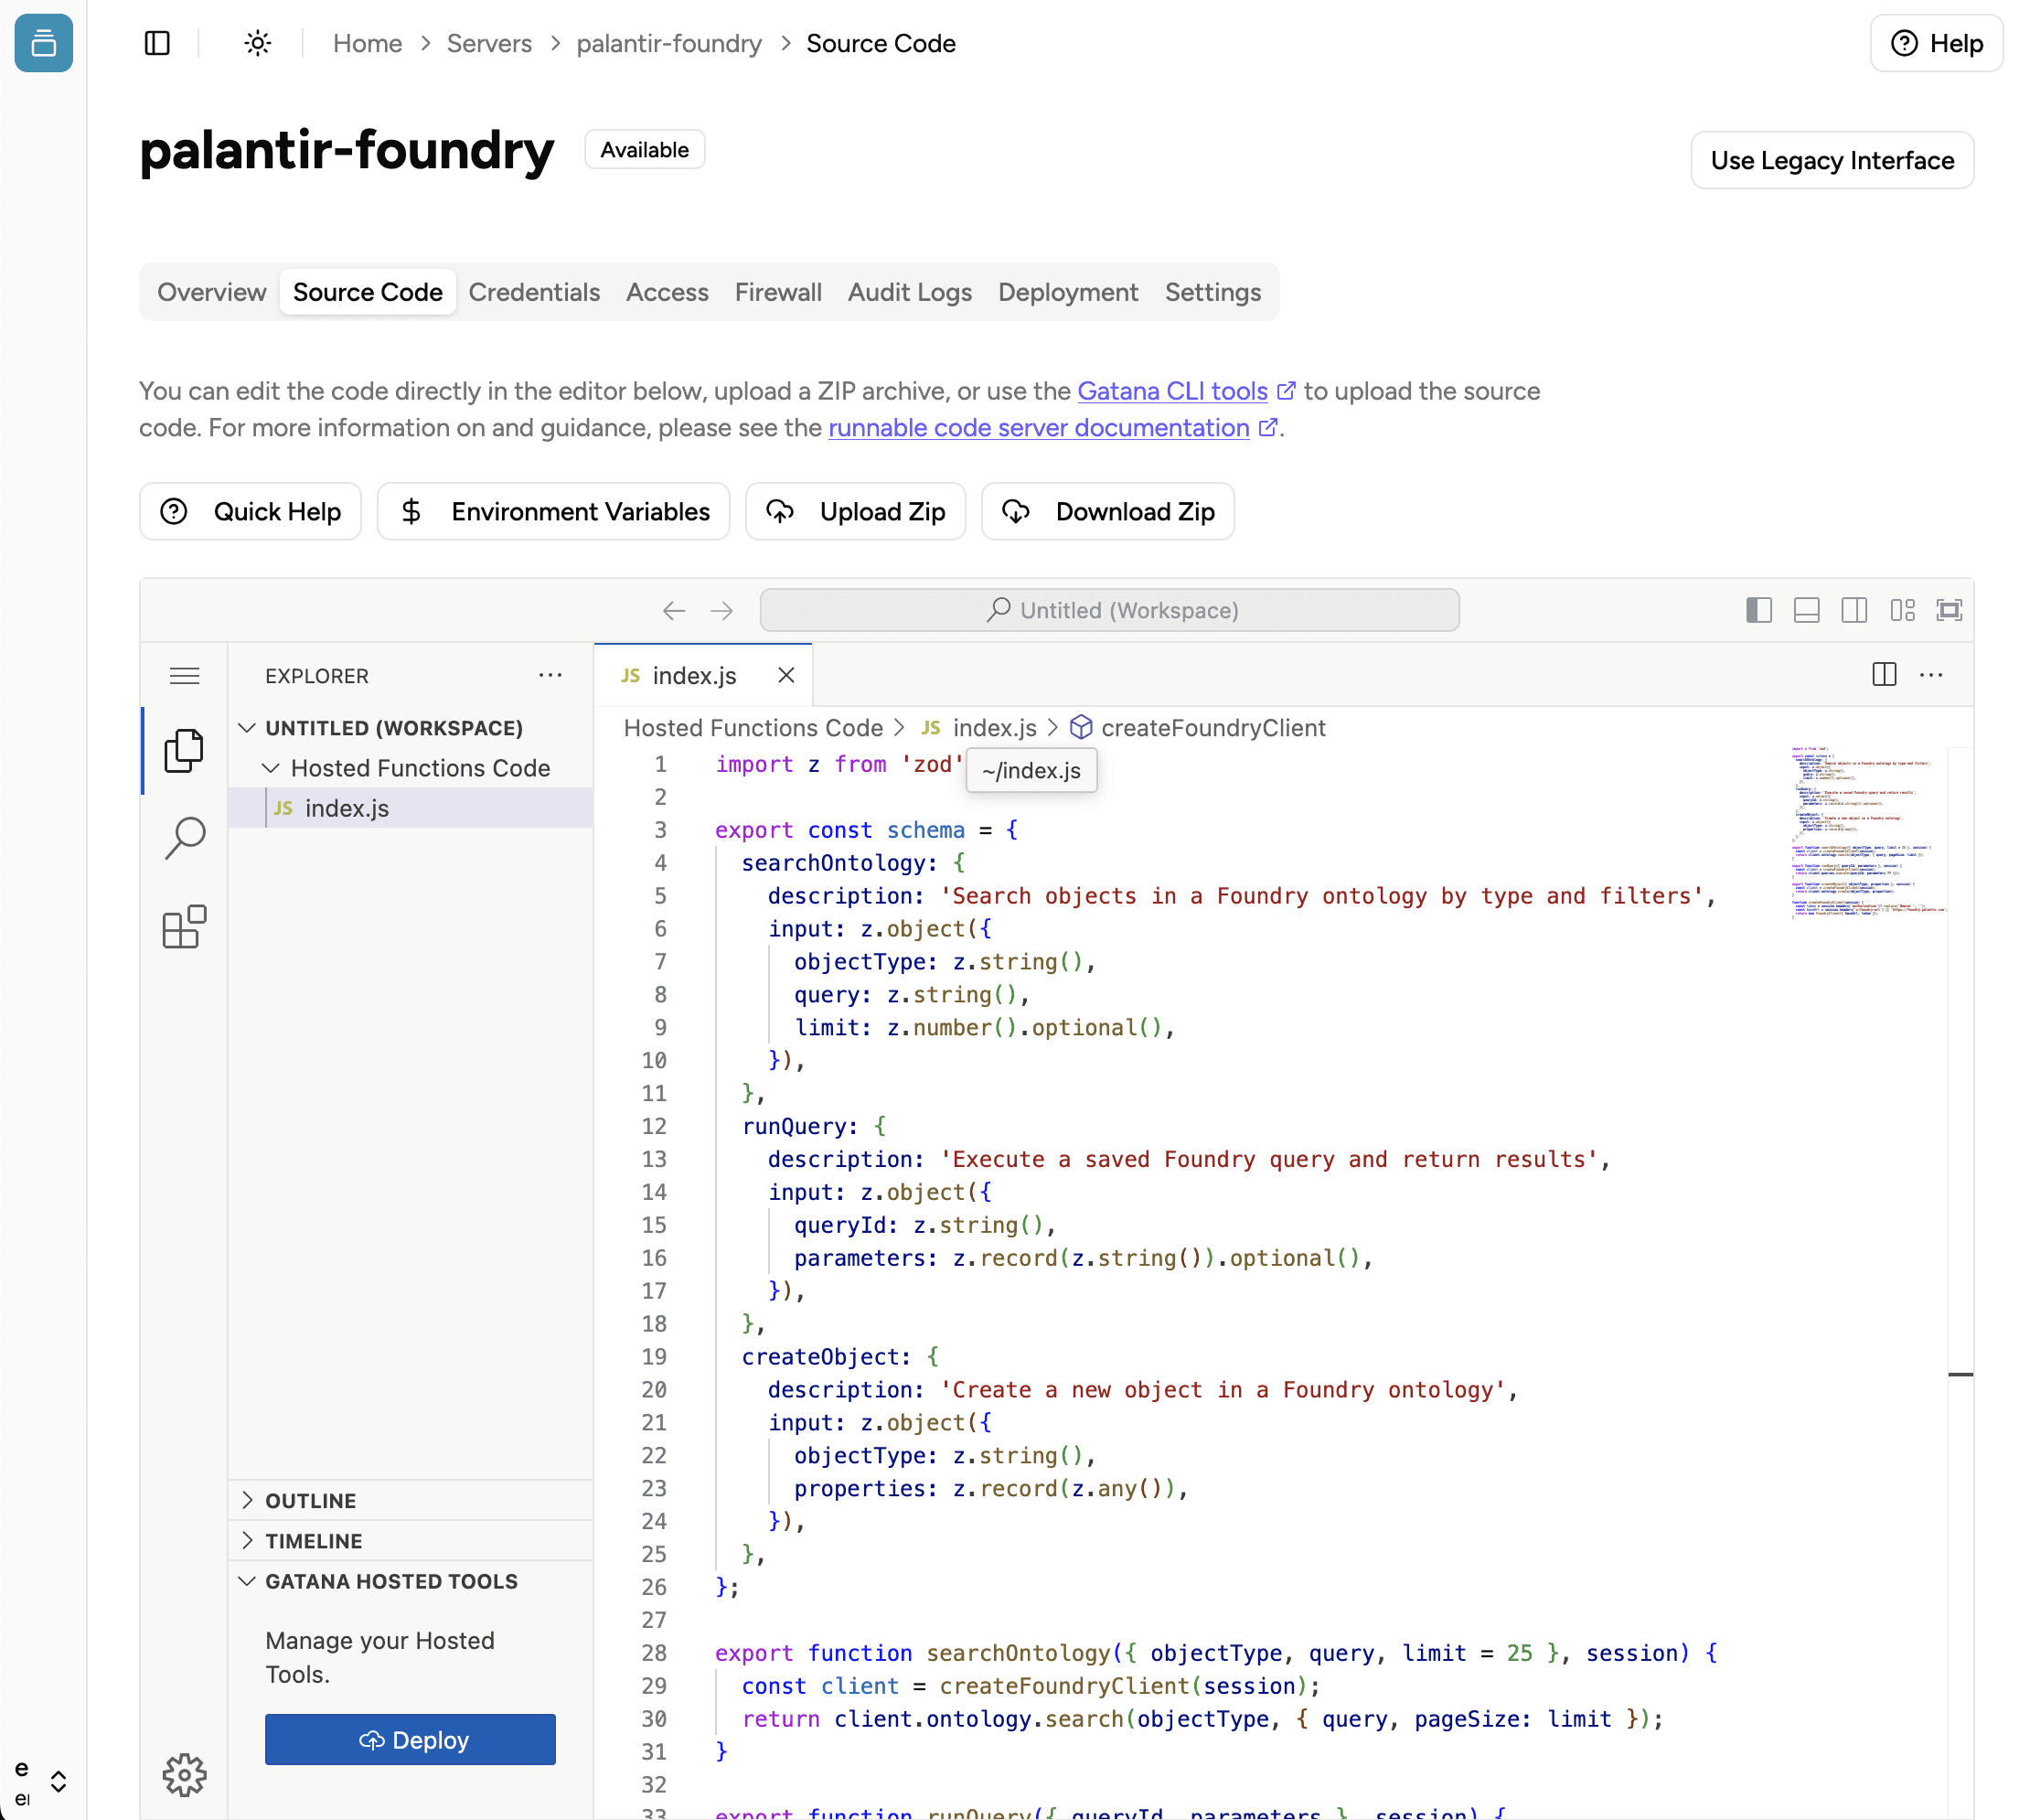Screen dimensions: 2019x1820
Task: Click the blue Deploy button
Action: tap(410, 1740)
